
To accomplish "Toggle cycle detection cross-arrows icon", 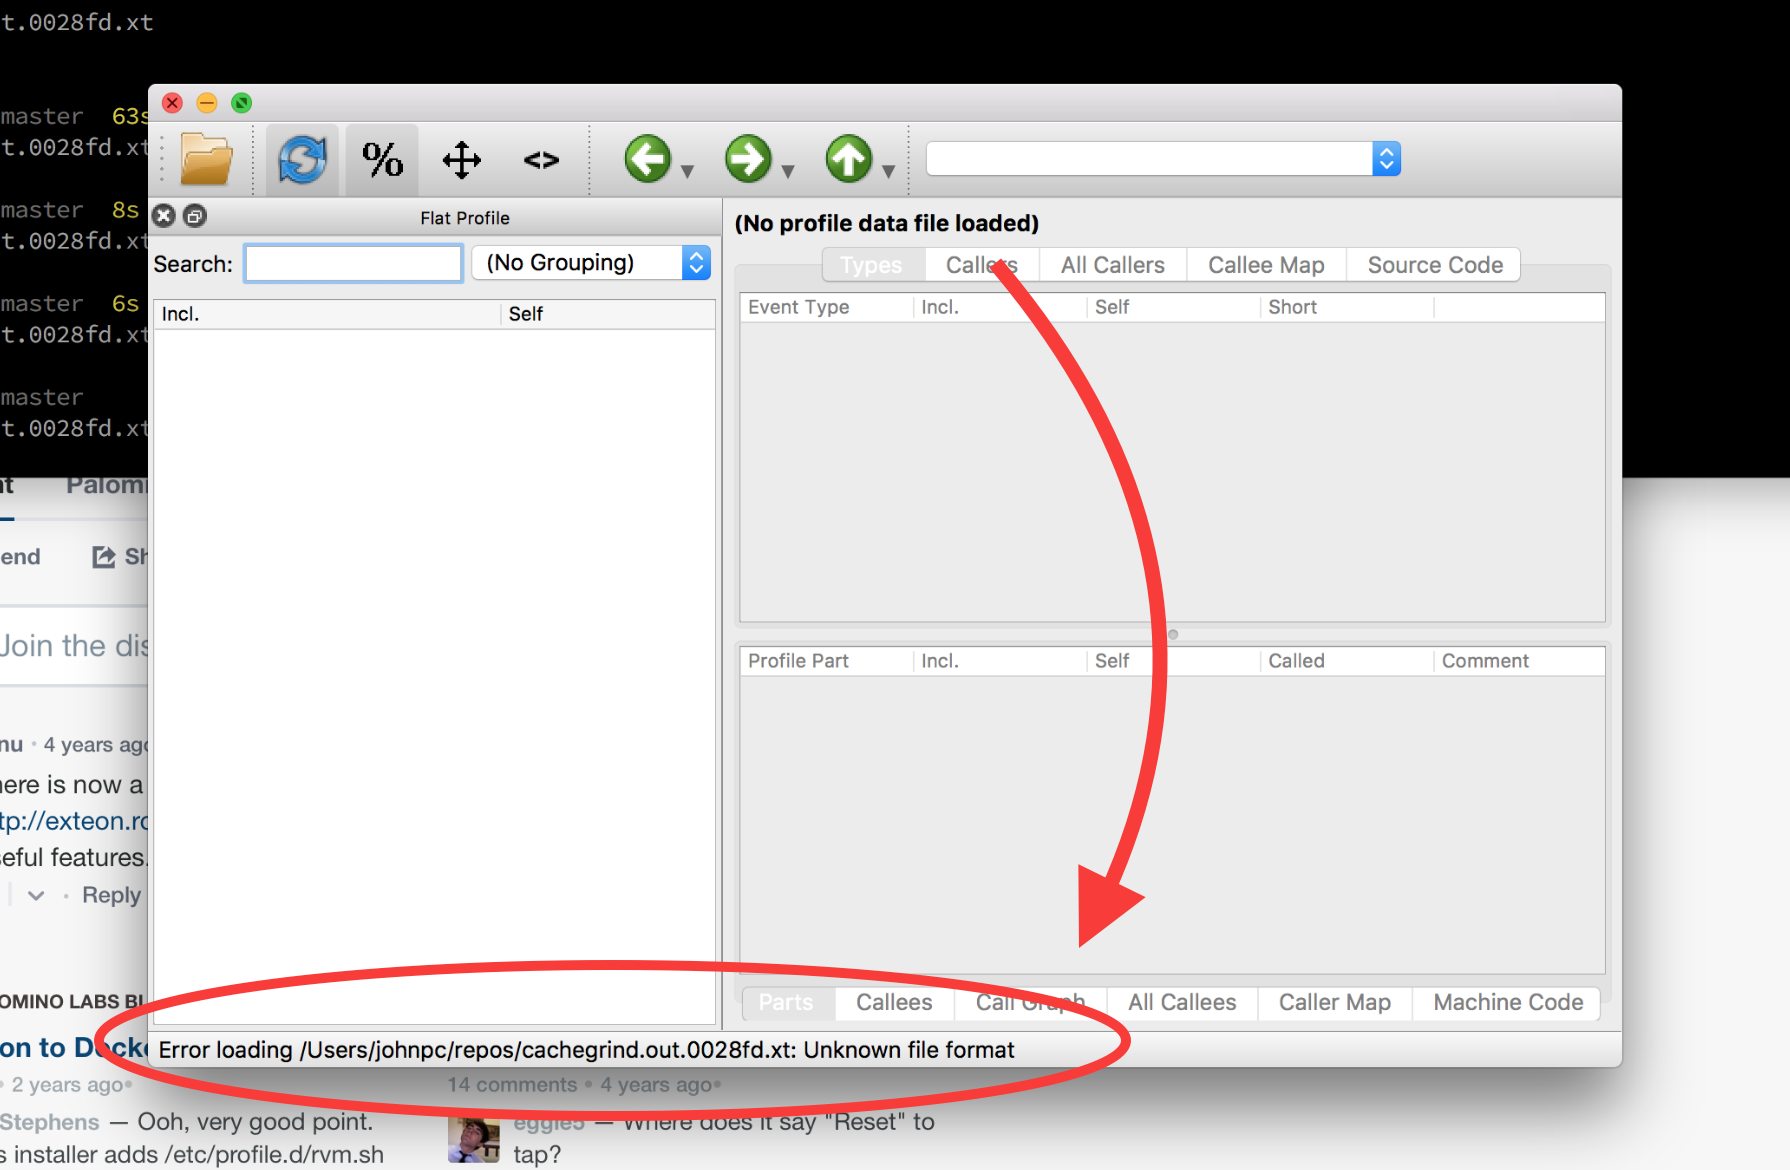I will coord(462,159).
